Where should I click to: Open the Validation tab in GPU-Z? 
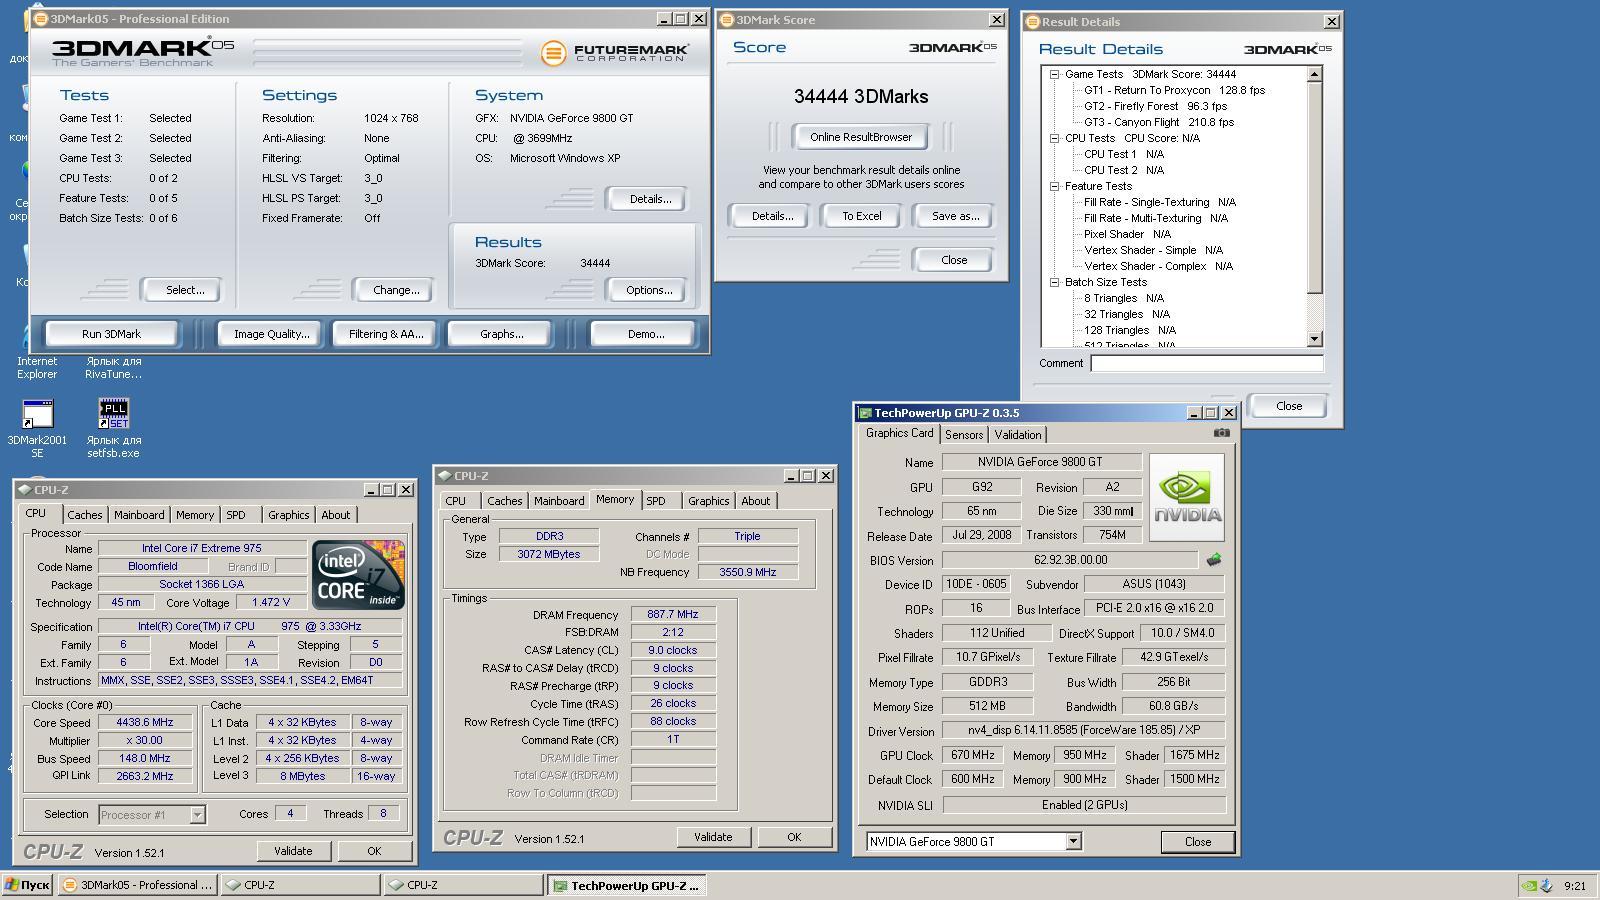1018,435
